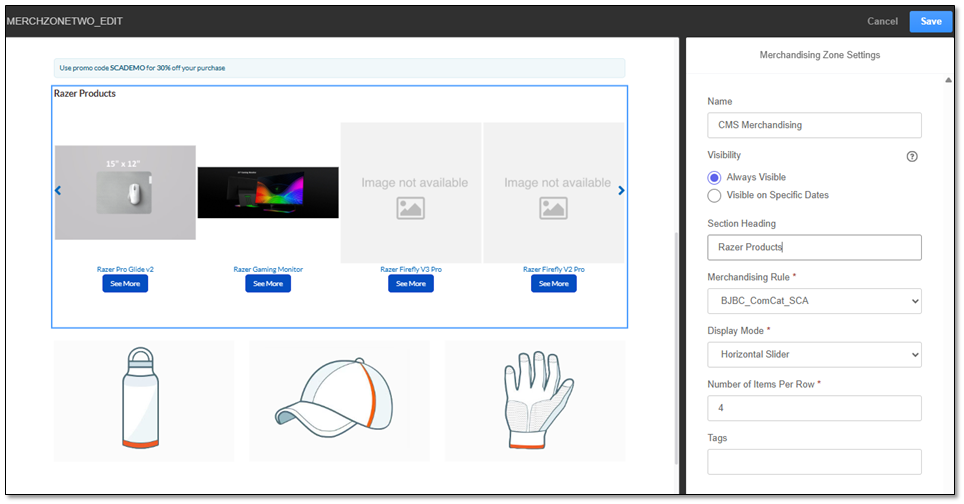Viewport: 964px width, 504px height.
Task: Choose Visible on Specific Dates option
Action: click(x=714, y=195)
